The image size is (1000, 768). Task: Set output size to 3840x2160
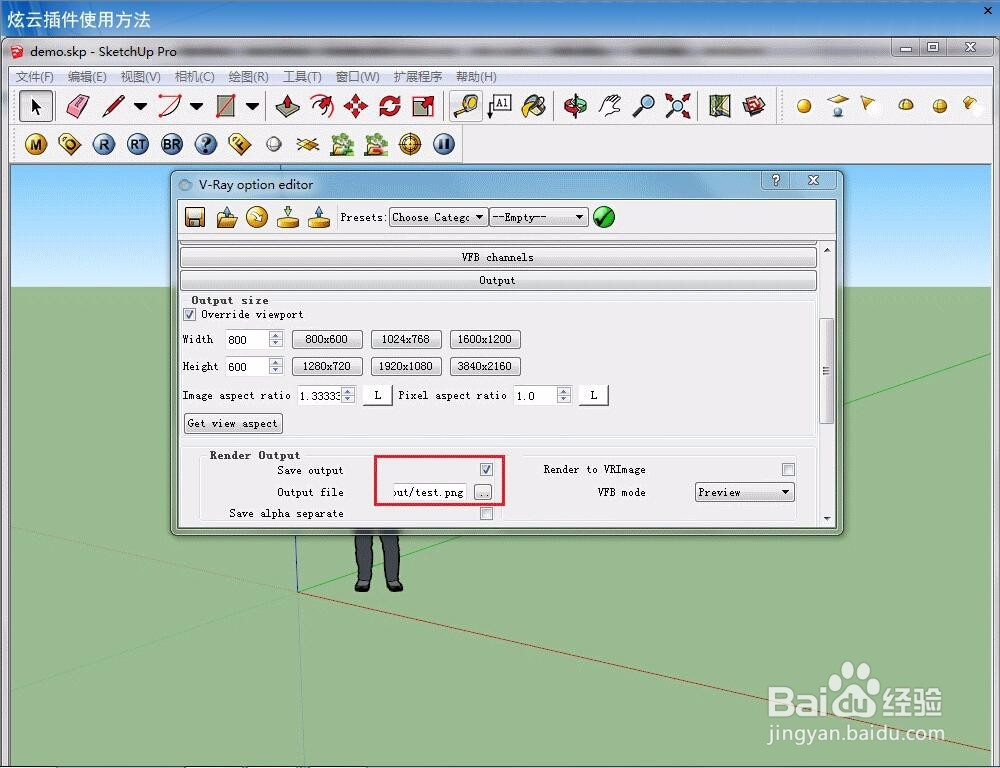pyautogui.click(x=485, y=366)
